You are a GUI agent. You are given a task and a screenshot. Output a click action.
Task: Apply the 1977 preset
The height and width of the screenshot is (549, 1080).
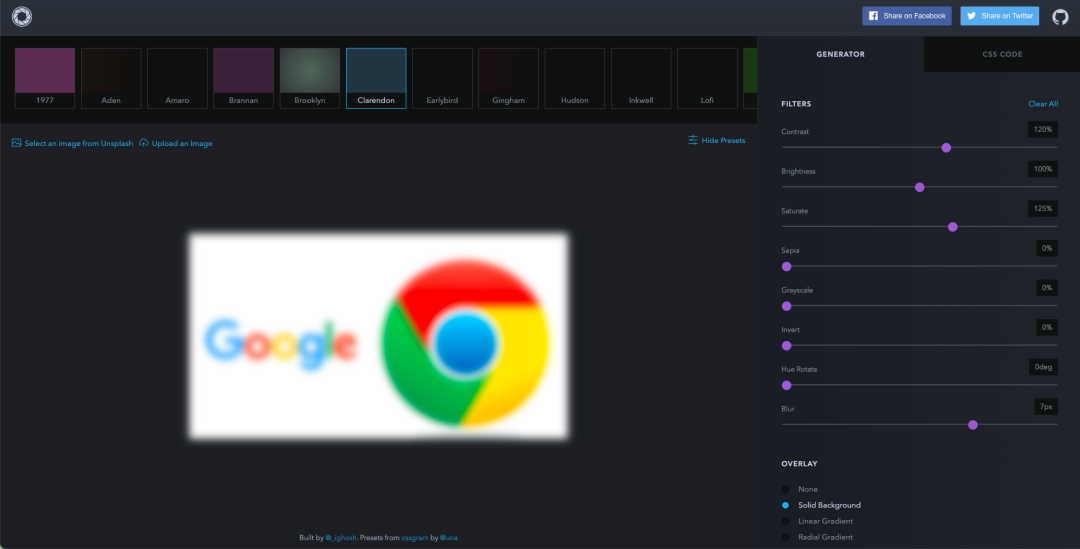pos(45,79)
